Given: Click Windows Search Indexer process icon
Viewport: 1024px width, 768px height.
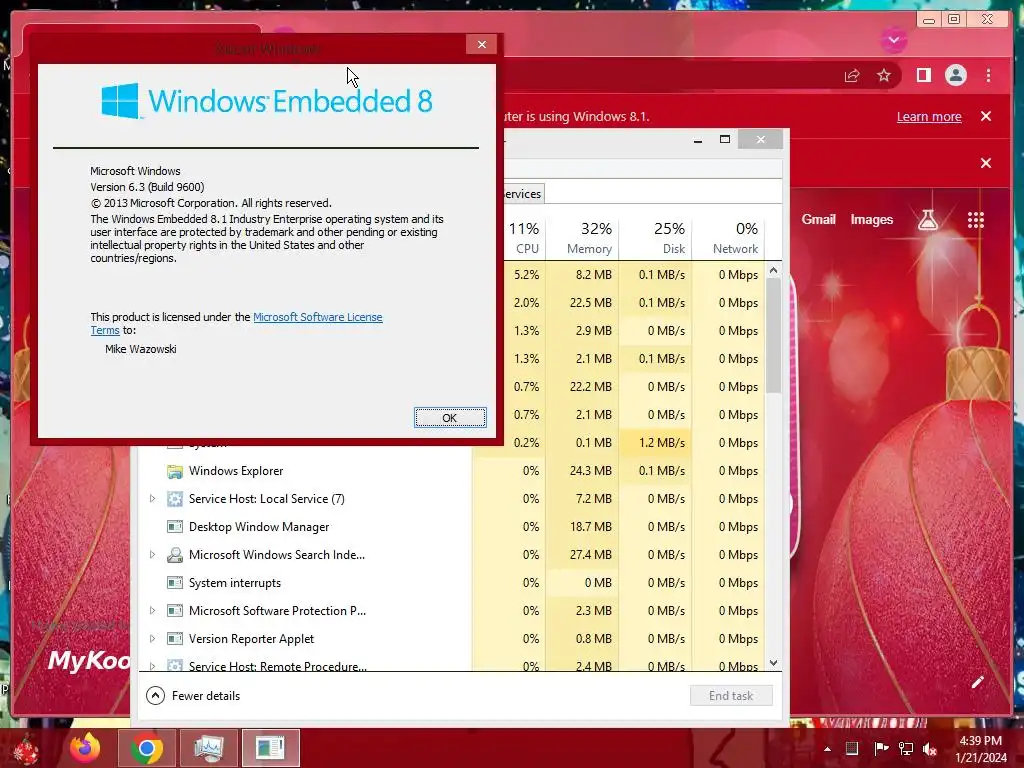Looking at the screenshot, I should tap(174, 555).
